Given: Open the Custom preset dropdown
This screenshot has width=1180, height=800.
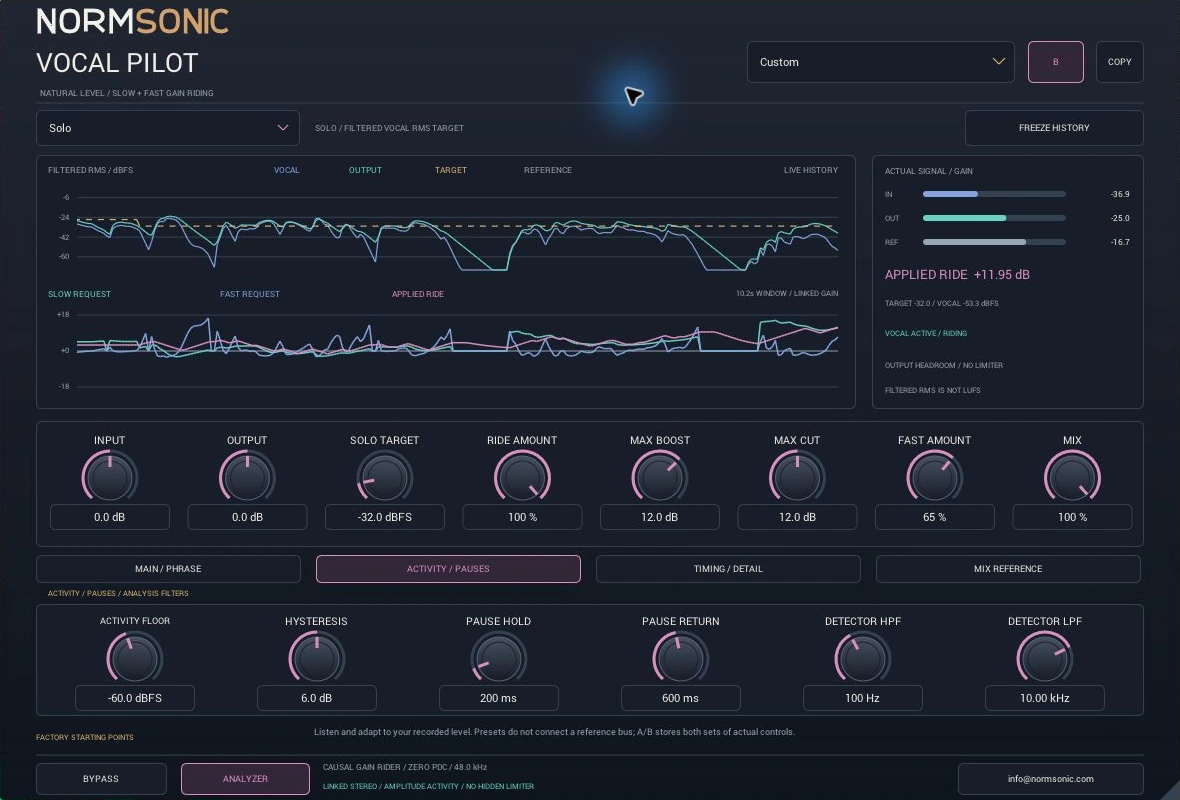Looking at the screenshot, I should pos(880,62).
